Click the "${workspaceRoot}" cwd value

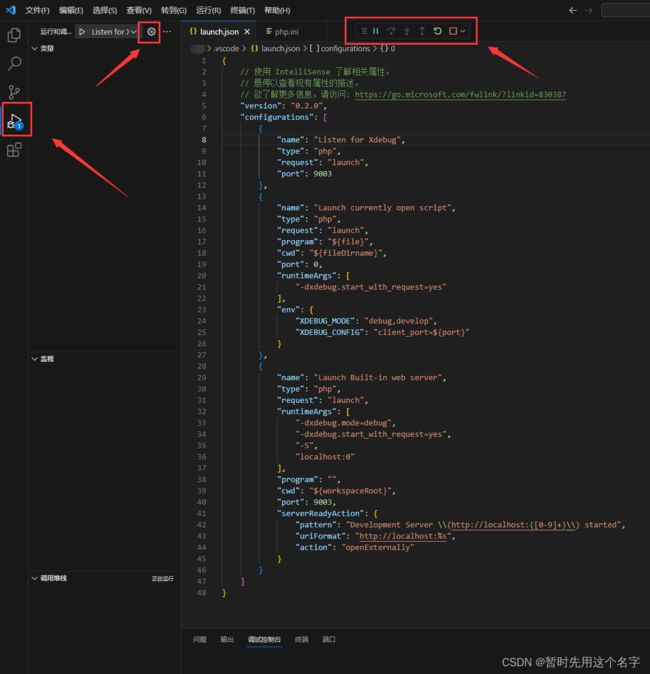coord(351,490)
